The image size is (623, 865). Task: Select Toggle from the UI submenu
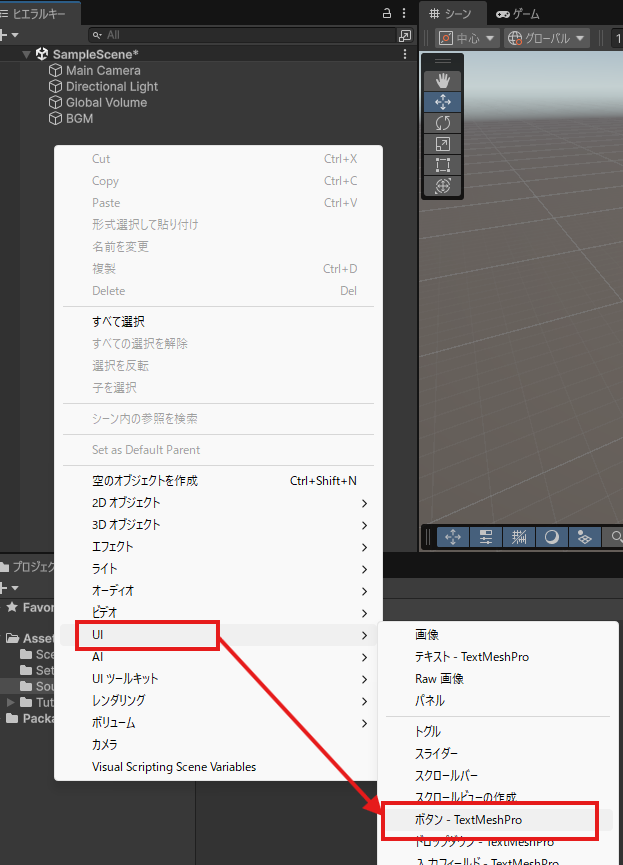point(428,731)
